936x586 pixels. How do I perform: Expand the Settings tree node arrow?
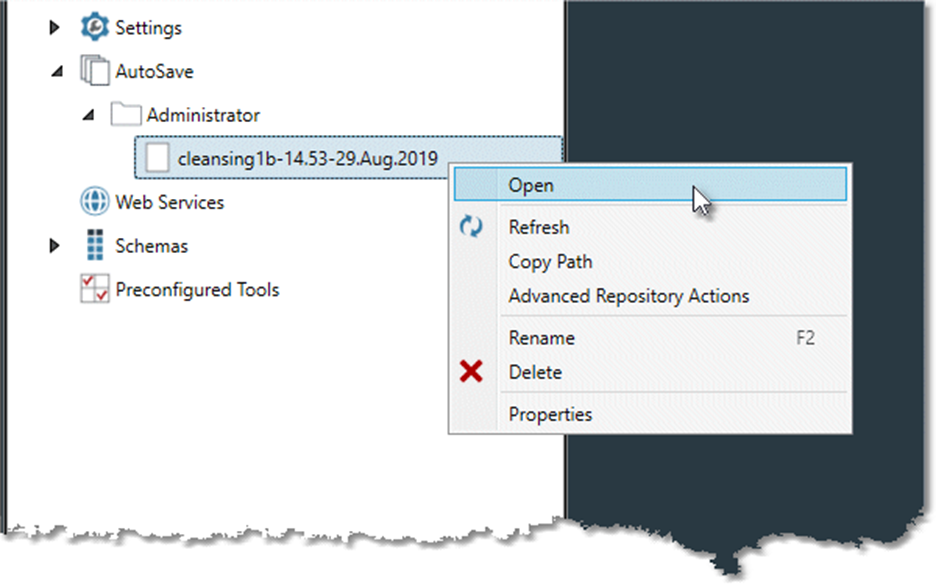click(x=55, y=28)
